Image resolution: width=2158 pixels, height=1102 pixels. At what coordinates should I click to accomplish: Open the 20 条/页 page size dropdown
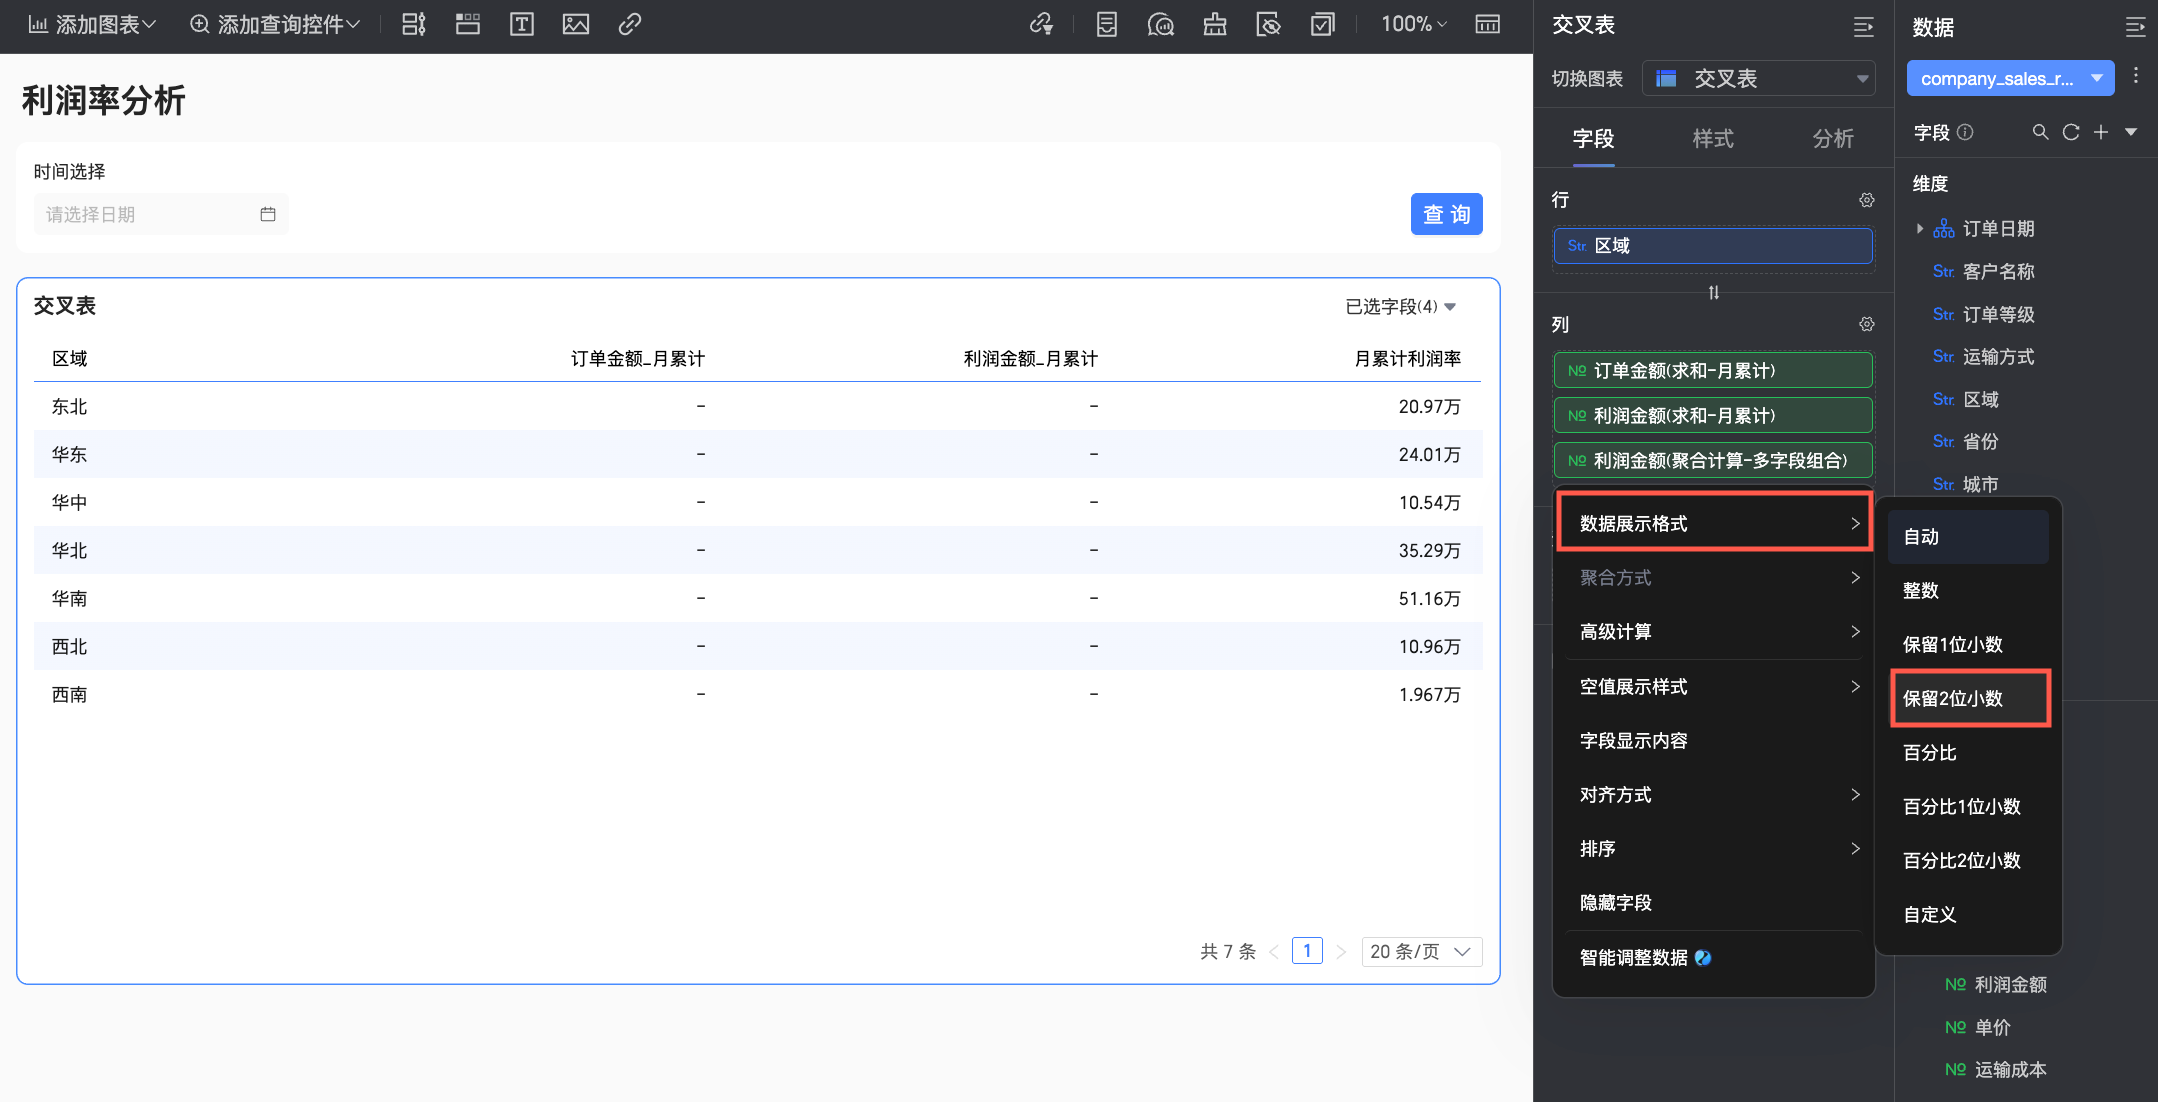click(x=1421, y=951)
